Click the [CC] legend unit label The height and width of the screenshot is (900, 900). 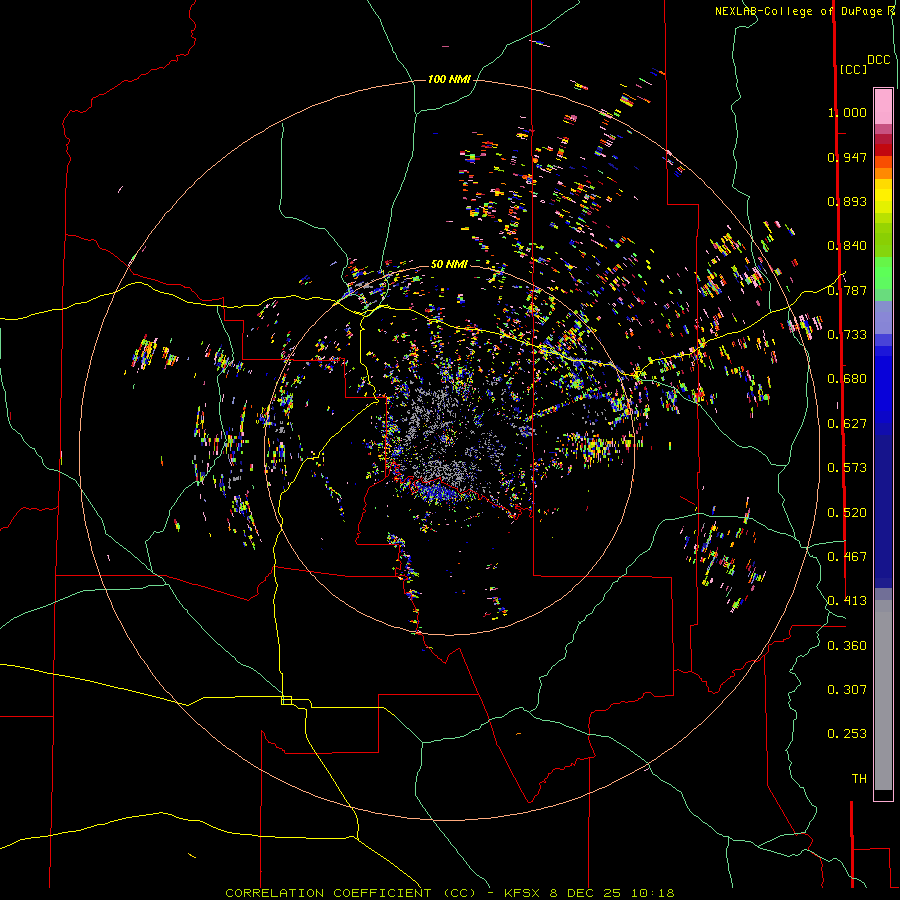(x=853, y=69)
